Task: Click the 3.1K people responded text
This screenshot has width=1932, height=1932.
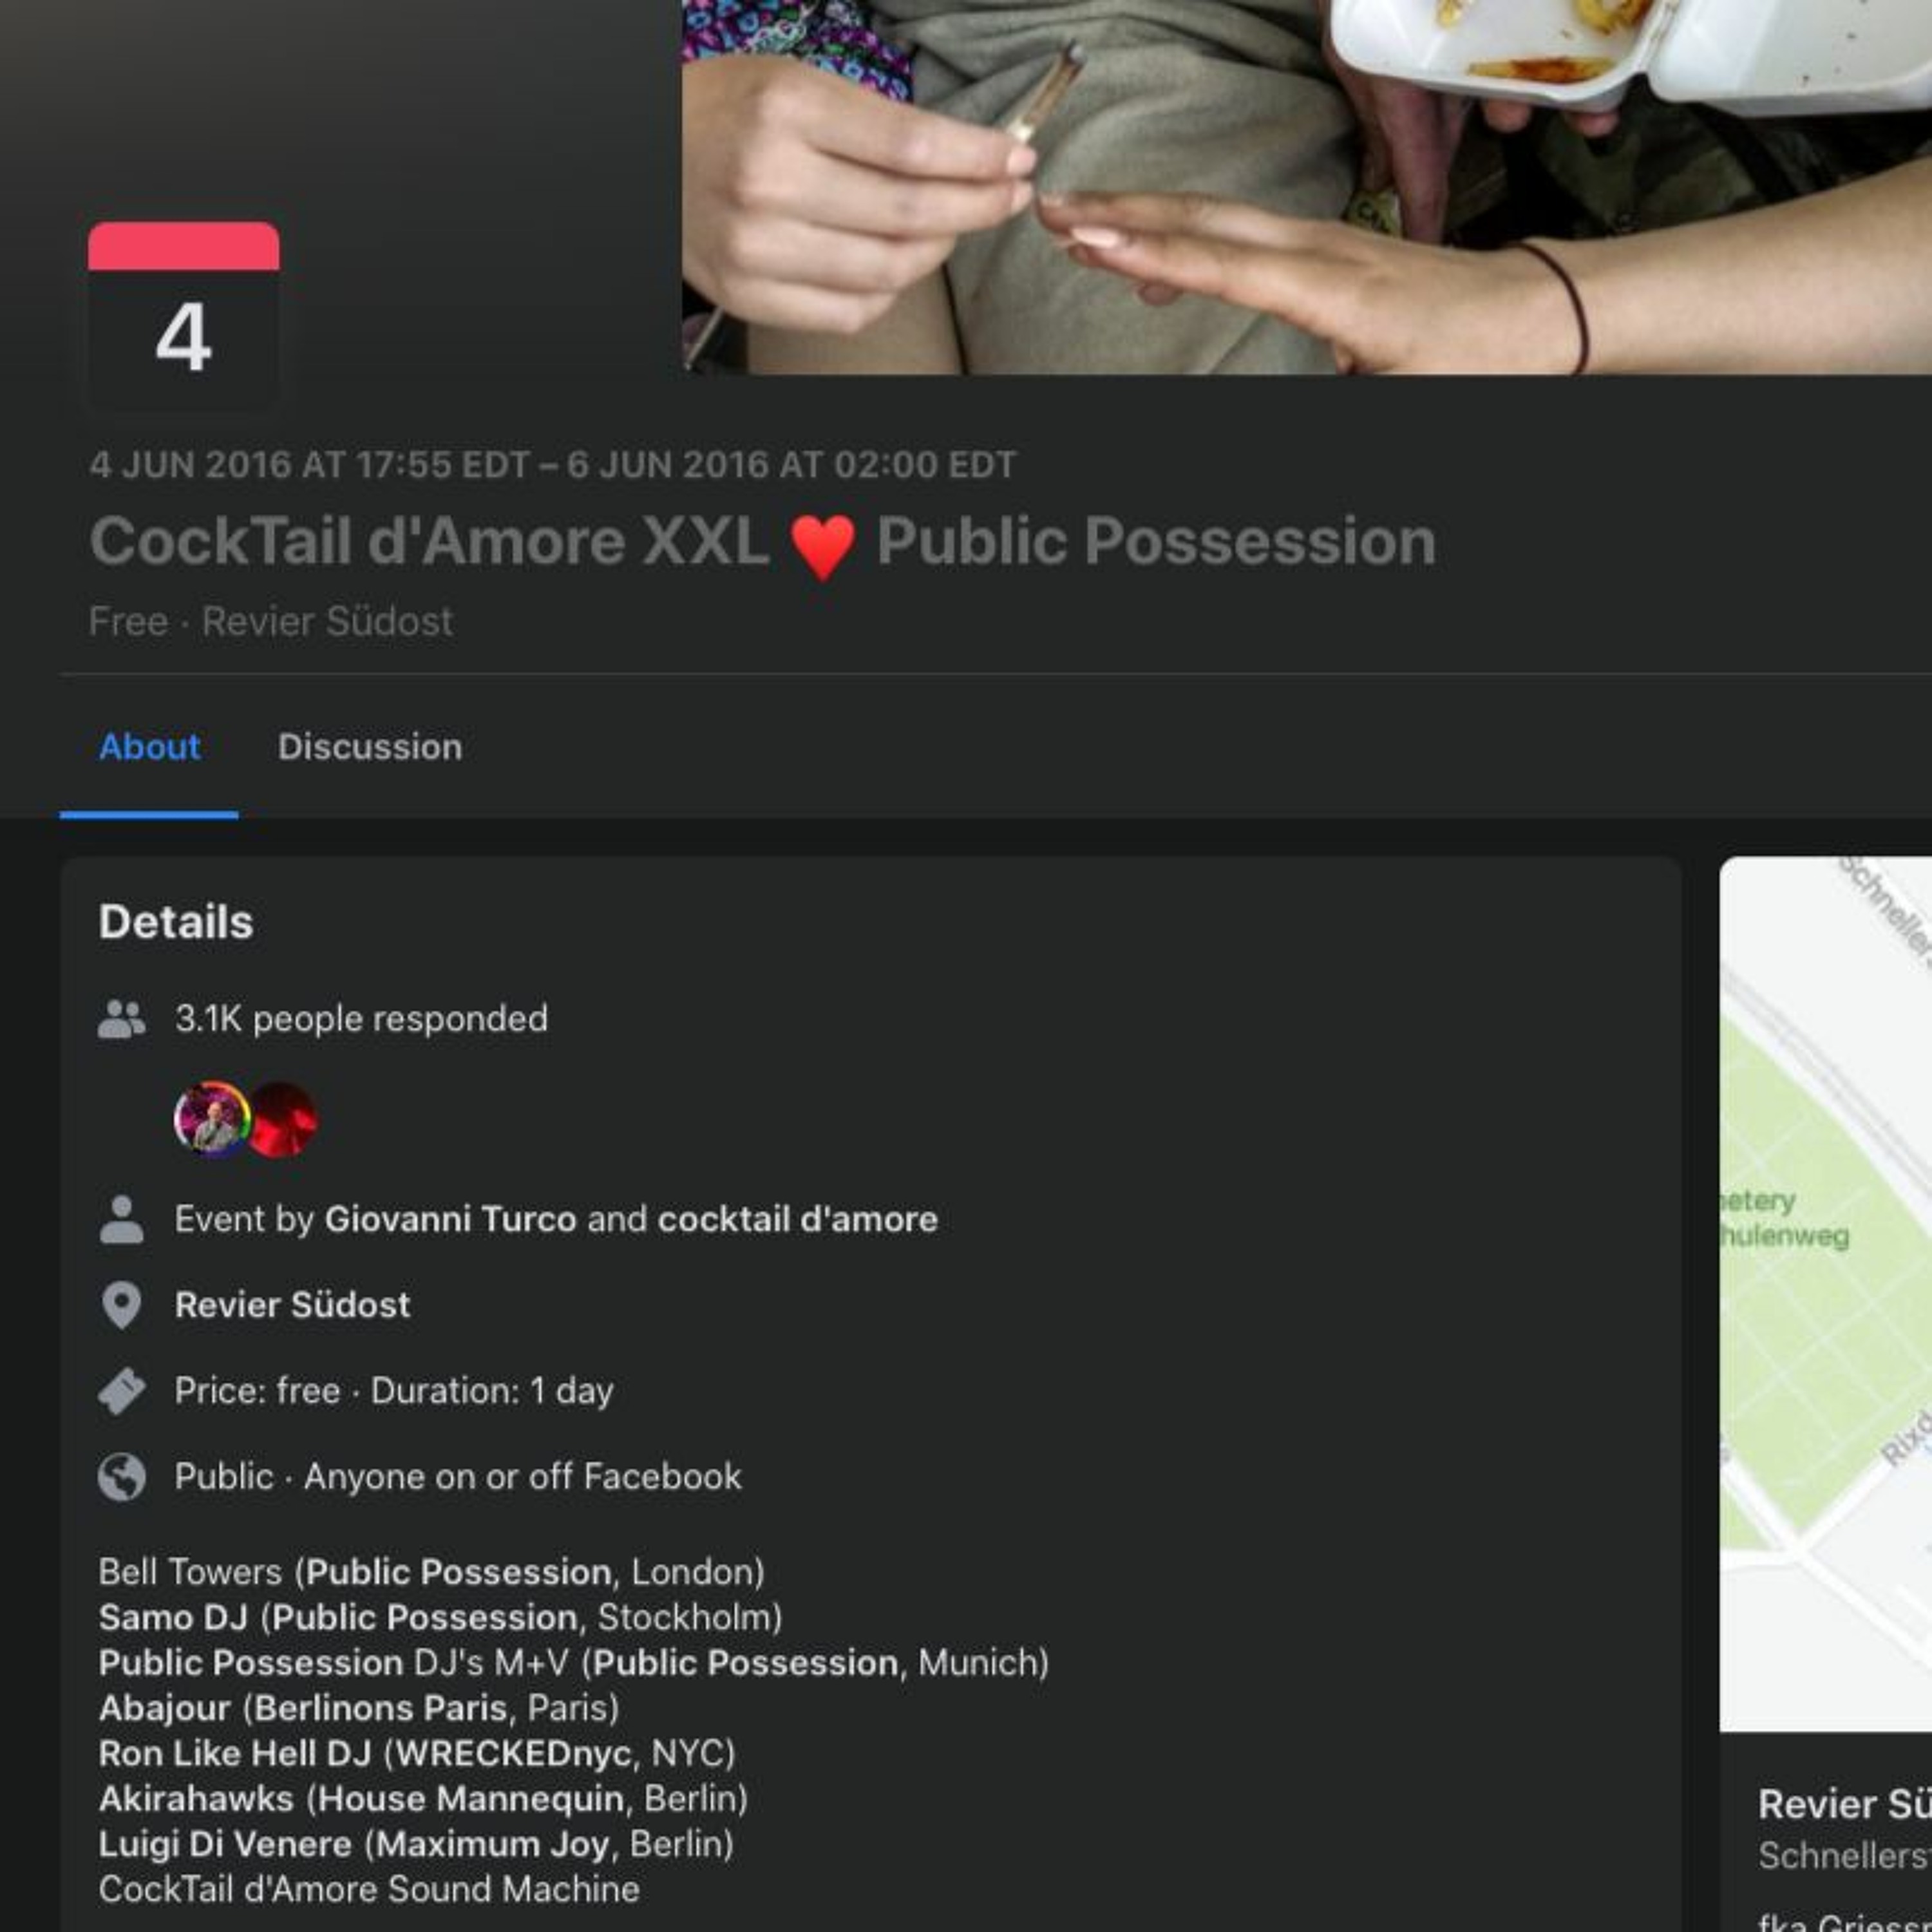Action: 361,1019
